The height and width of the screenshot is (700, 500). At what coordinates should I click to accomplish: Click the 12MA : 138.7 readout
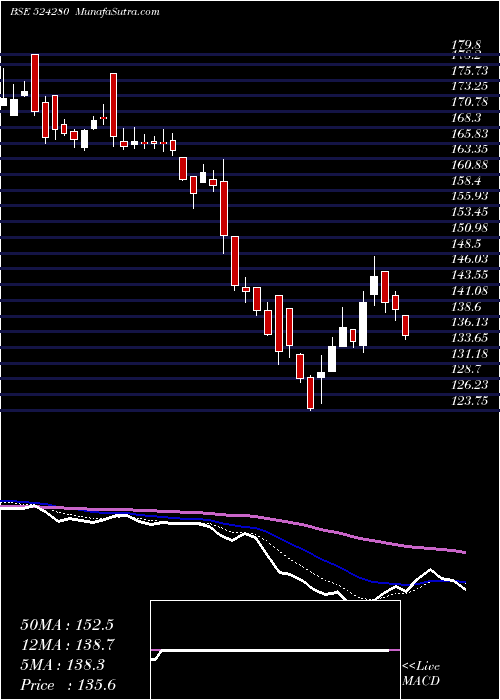tap(67, 645)
